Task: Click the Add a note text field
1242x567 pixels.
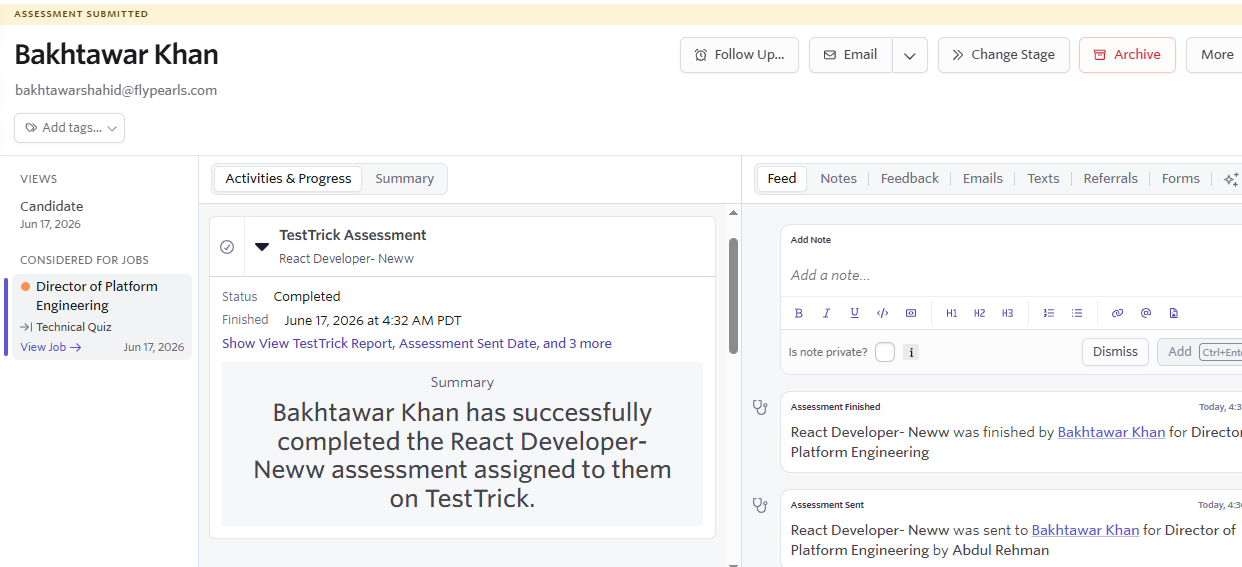Action: (x=1011, y=275)
